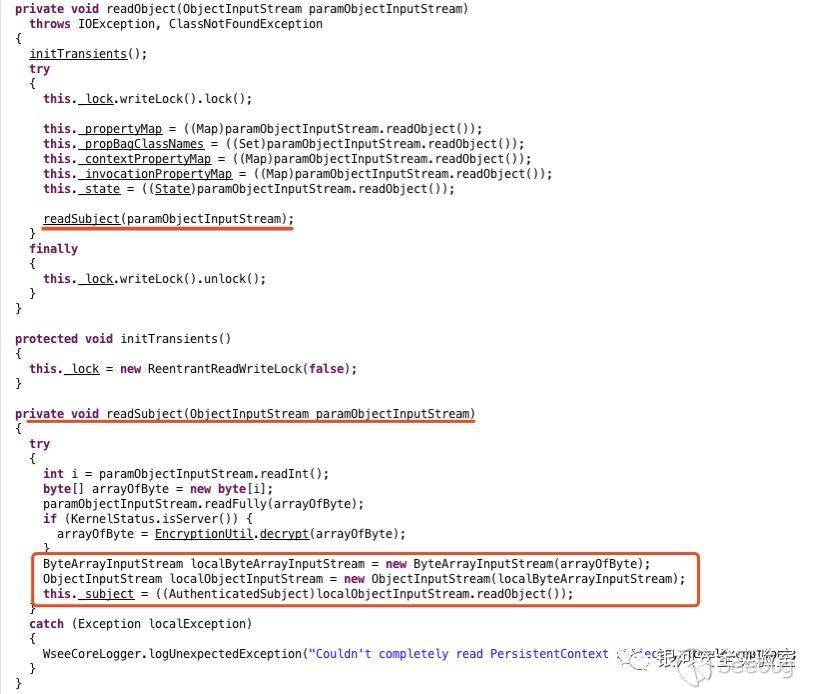
Task: Open the decrypt method link
Action: 284,534
